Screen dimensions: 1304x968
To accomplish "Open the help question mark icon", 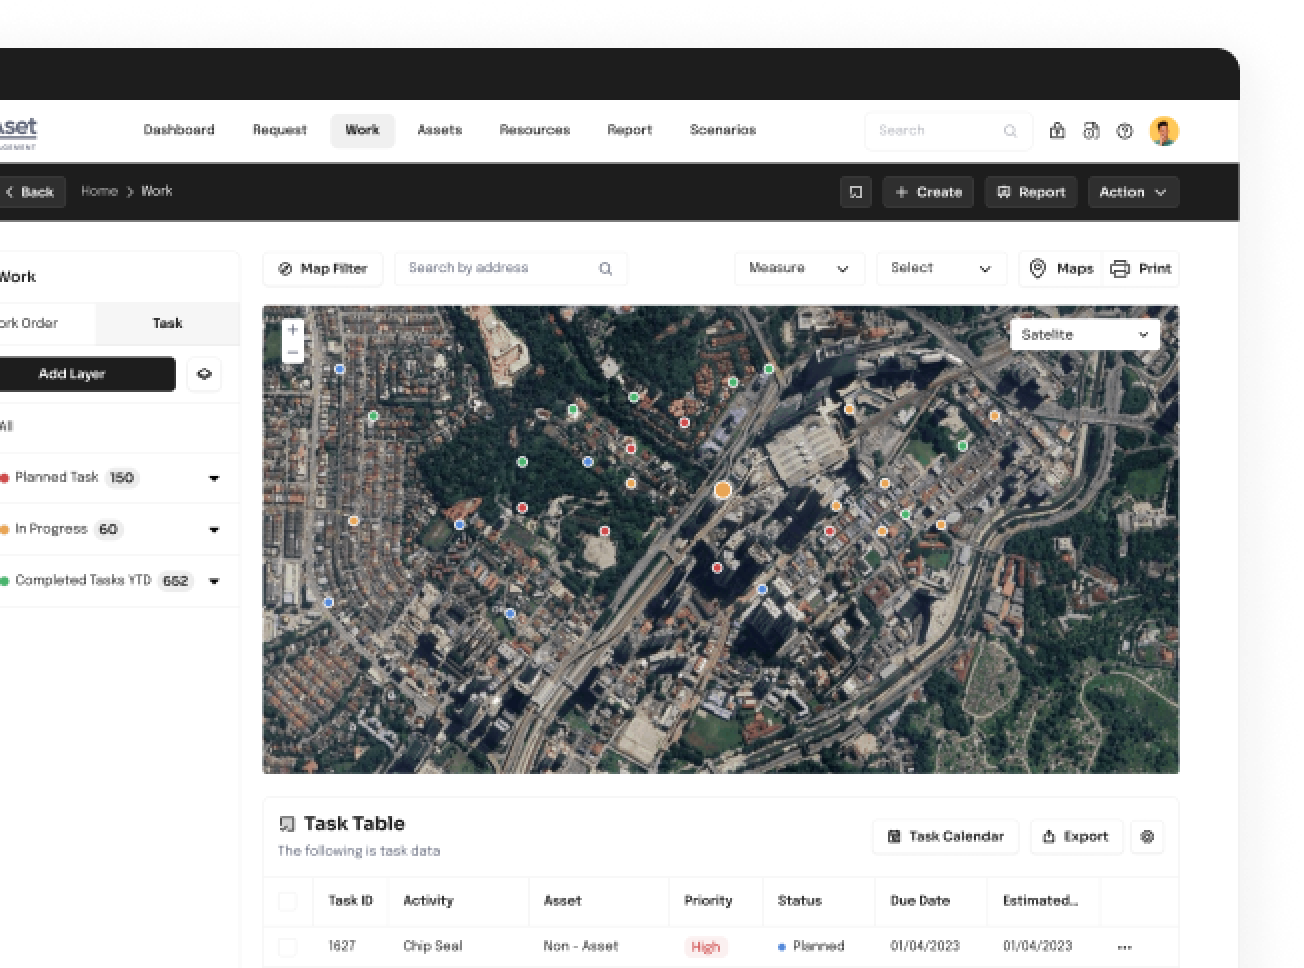I will click(1125, 131).
